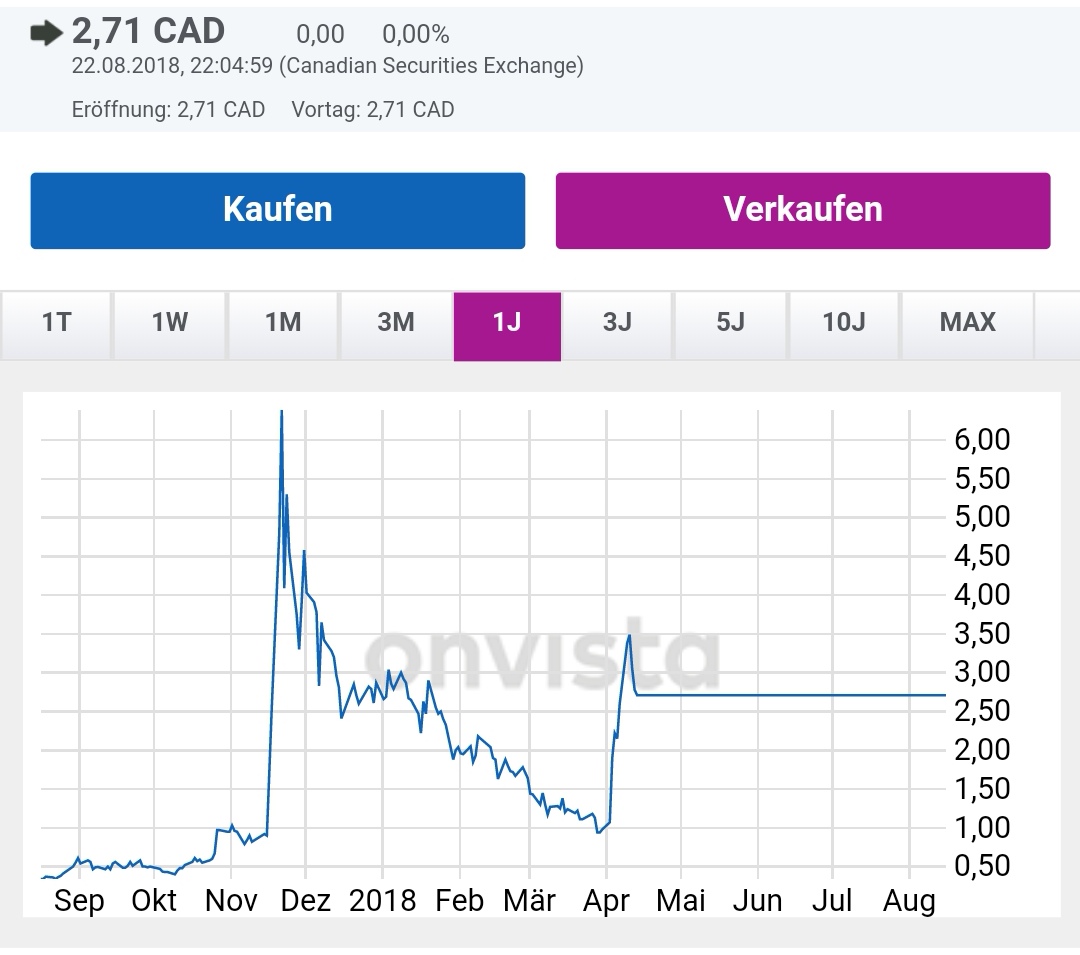1080x955 pixels.
Task: Select the 3M time range
Action: (393, 323)
